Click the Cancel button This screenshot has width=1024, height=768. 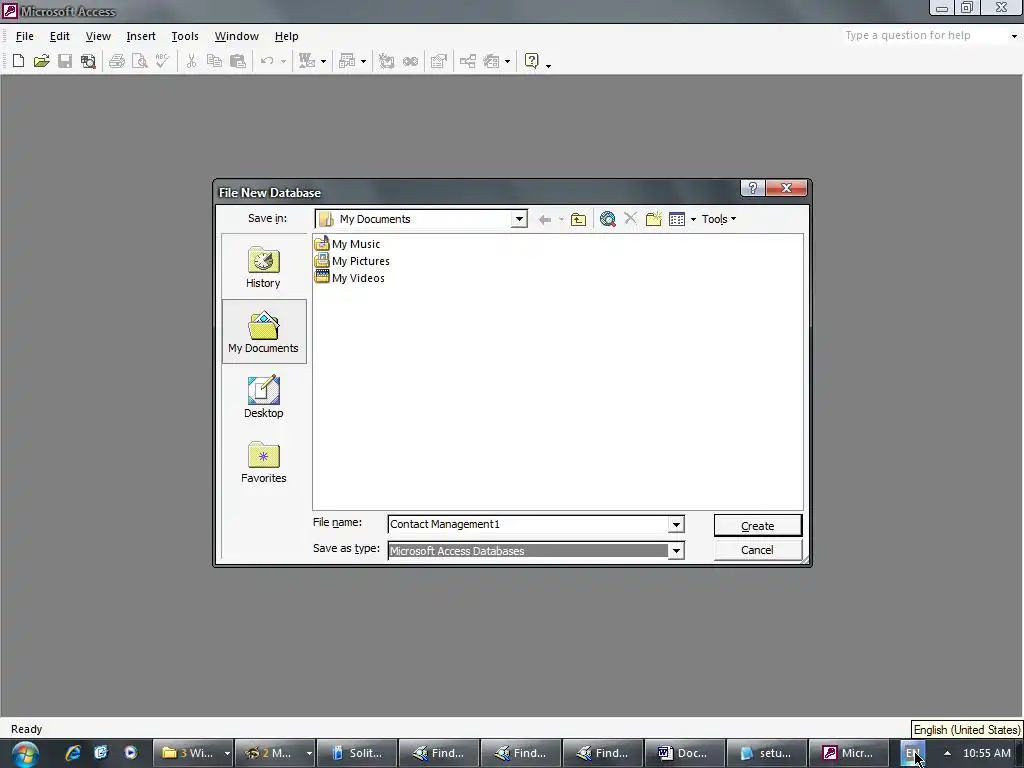758,550
